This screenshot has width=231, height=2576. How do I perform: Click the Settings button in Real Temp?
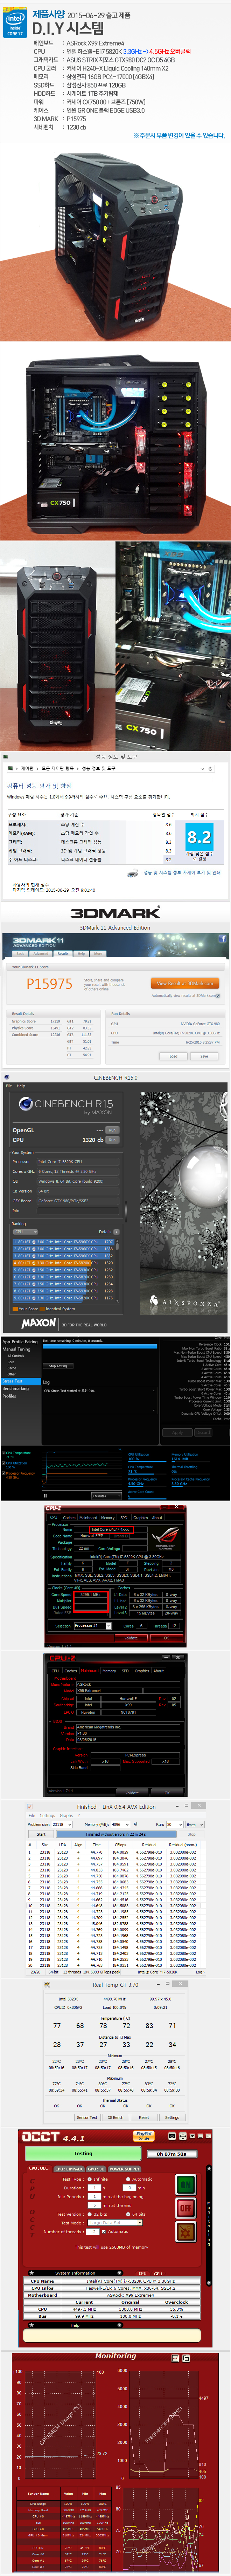click(x=172, y=2117)
